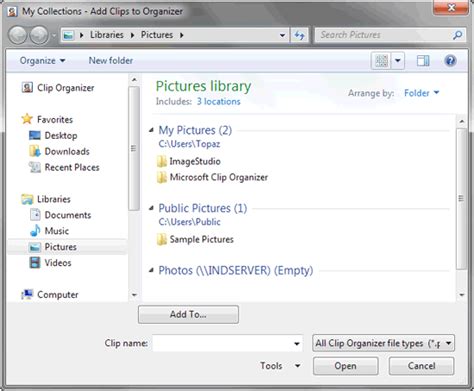Screen dimensions: 474x391
Task: Click the refresh arrows icon by address bar
Action: (x=299, y=35)
